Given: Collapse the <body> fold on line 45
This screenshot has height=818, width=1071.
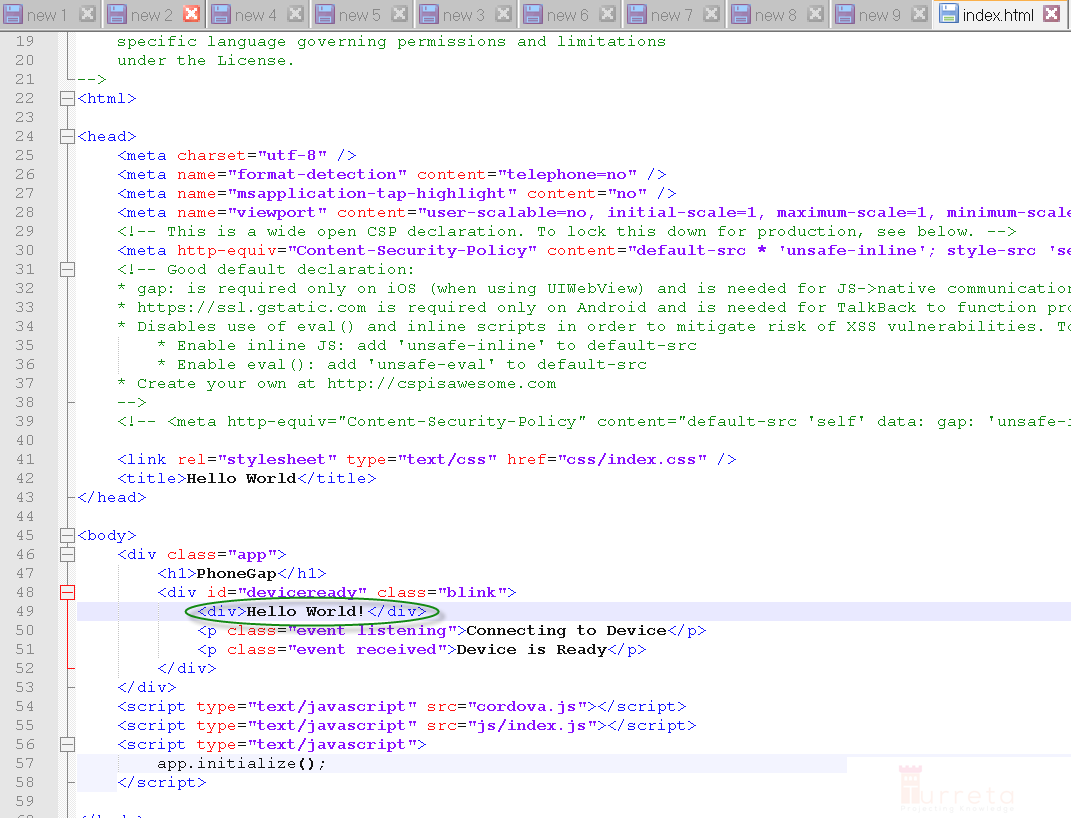Looking at the screenshot, I should point(67,535).
